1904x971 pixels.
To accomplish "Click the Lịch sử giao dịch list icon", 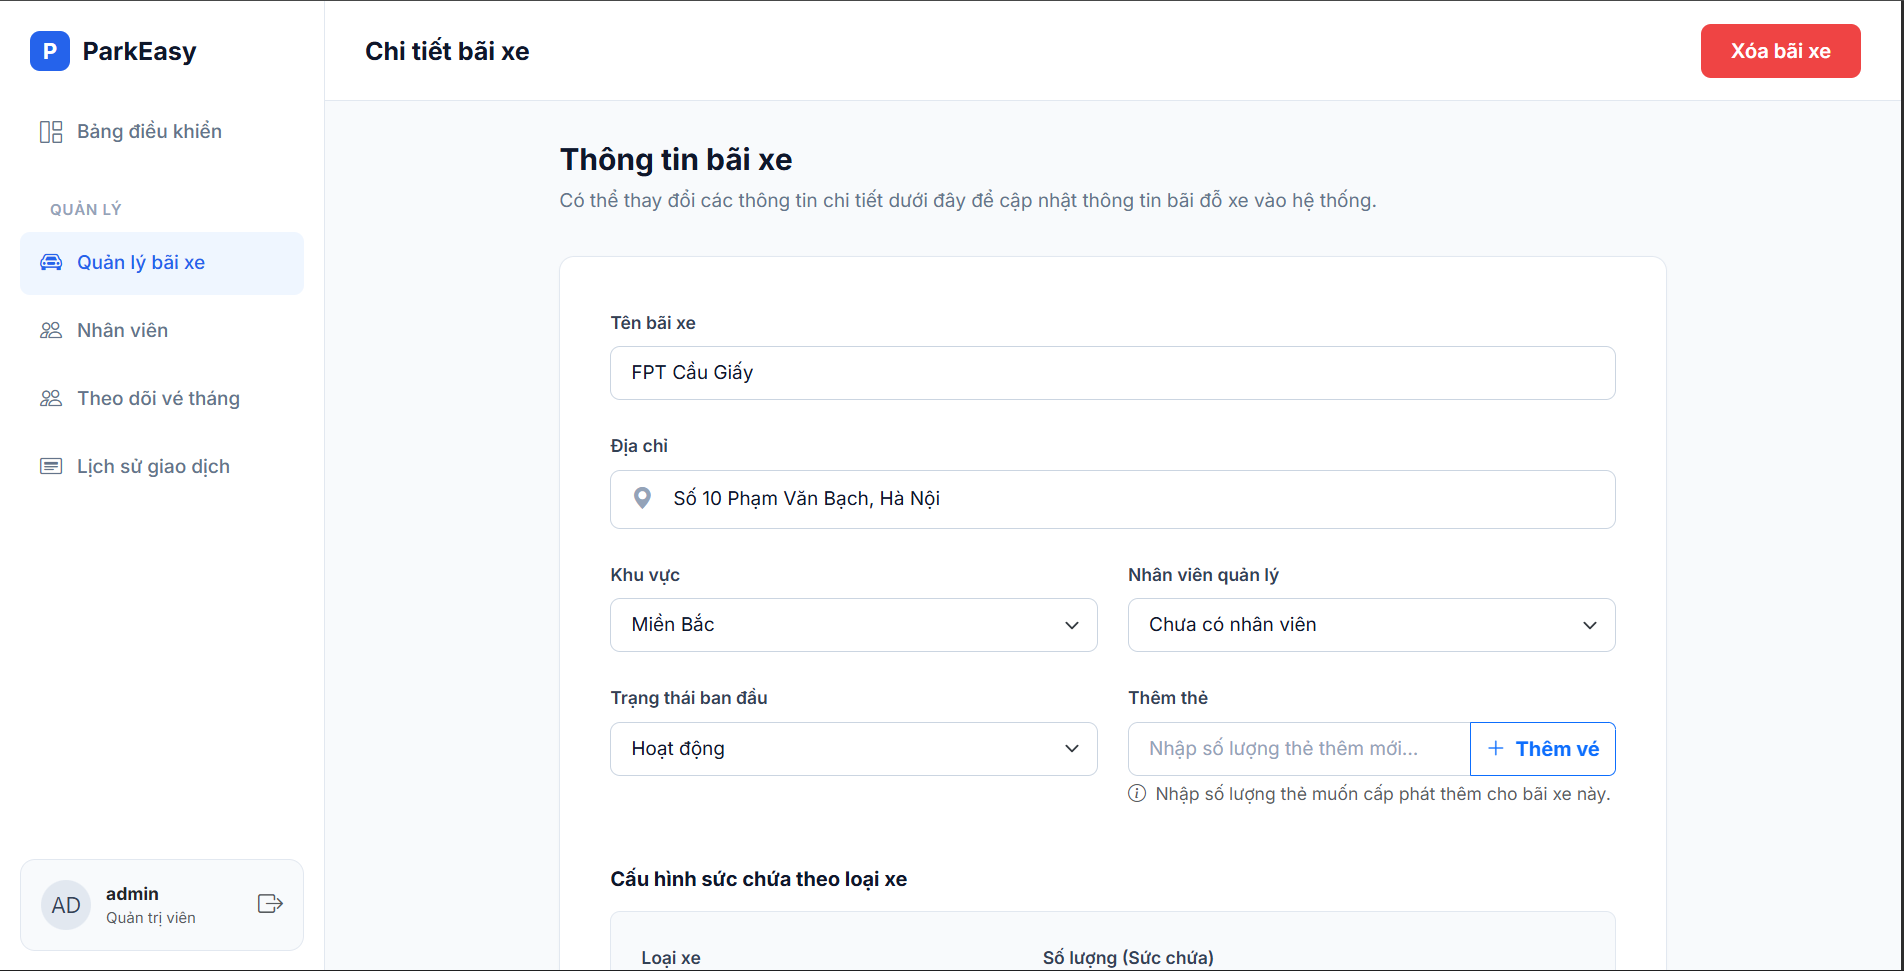I will click(x=51, y=466).
